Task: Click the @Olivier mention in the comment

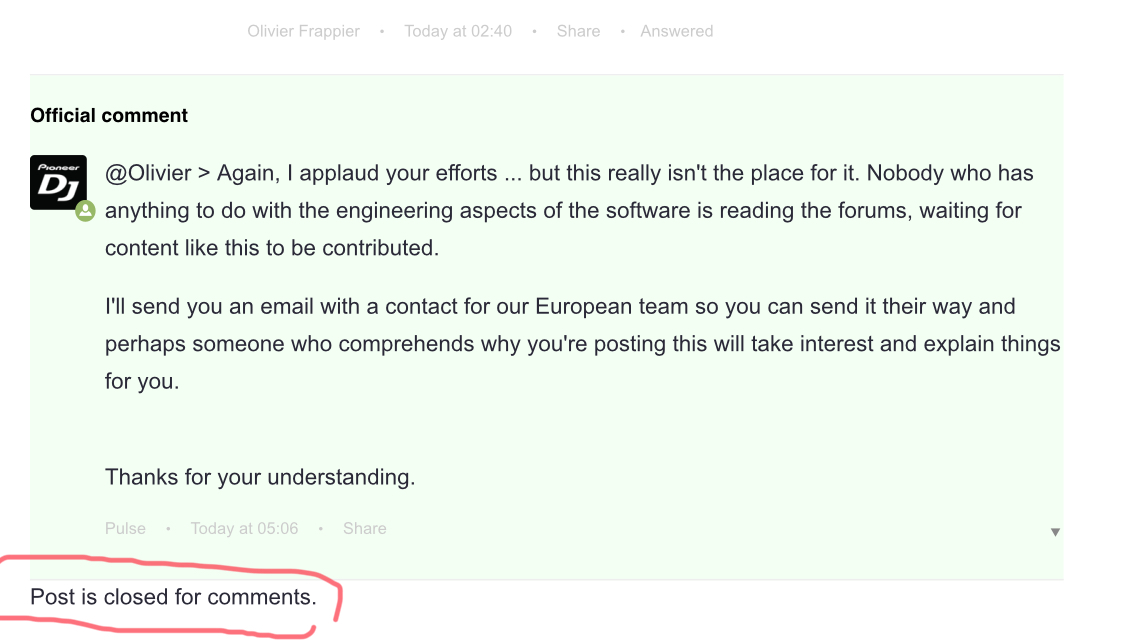Action: (149, 173)
